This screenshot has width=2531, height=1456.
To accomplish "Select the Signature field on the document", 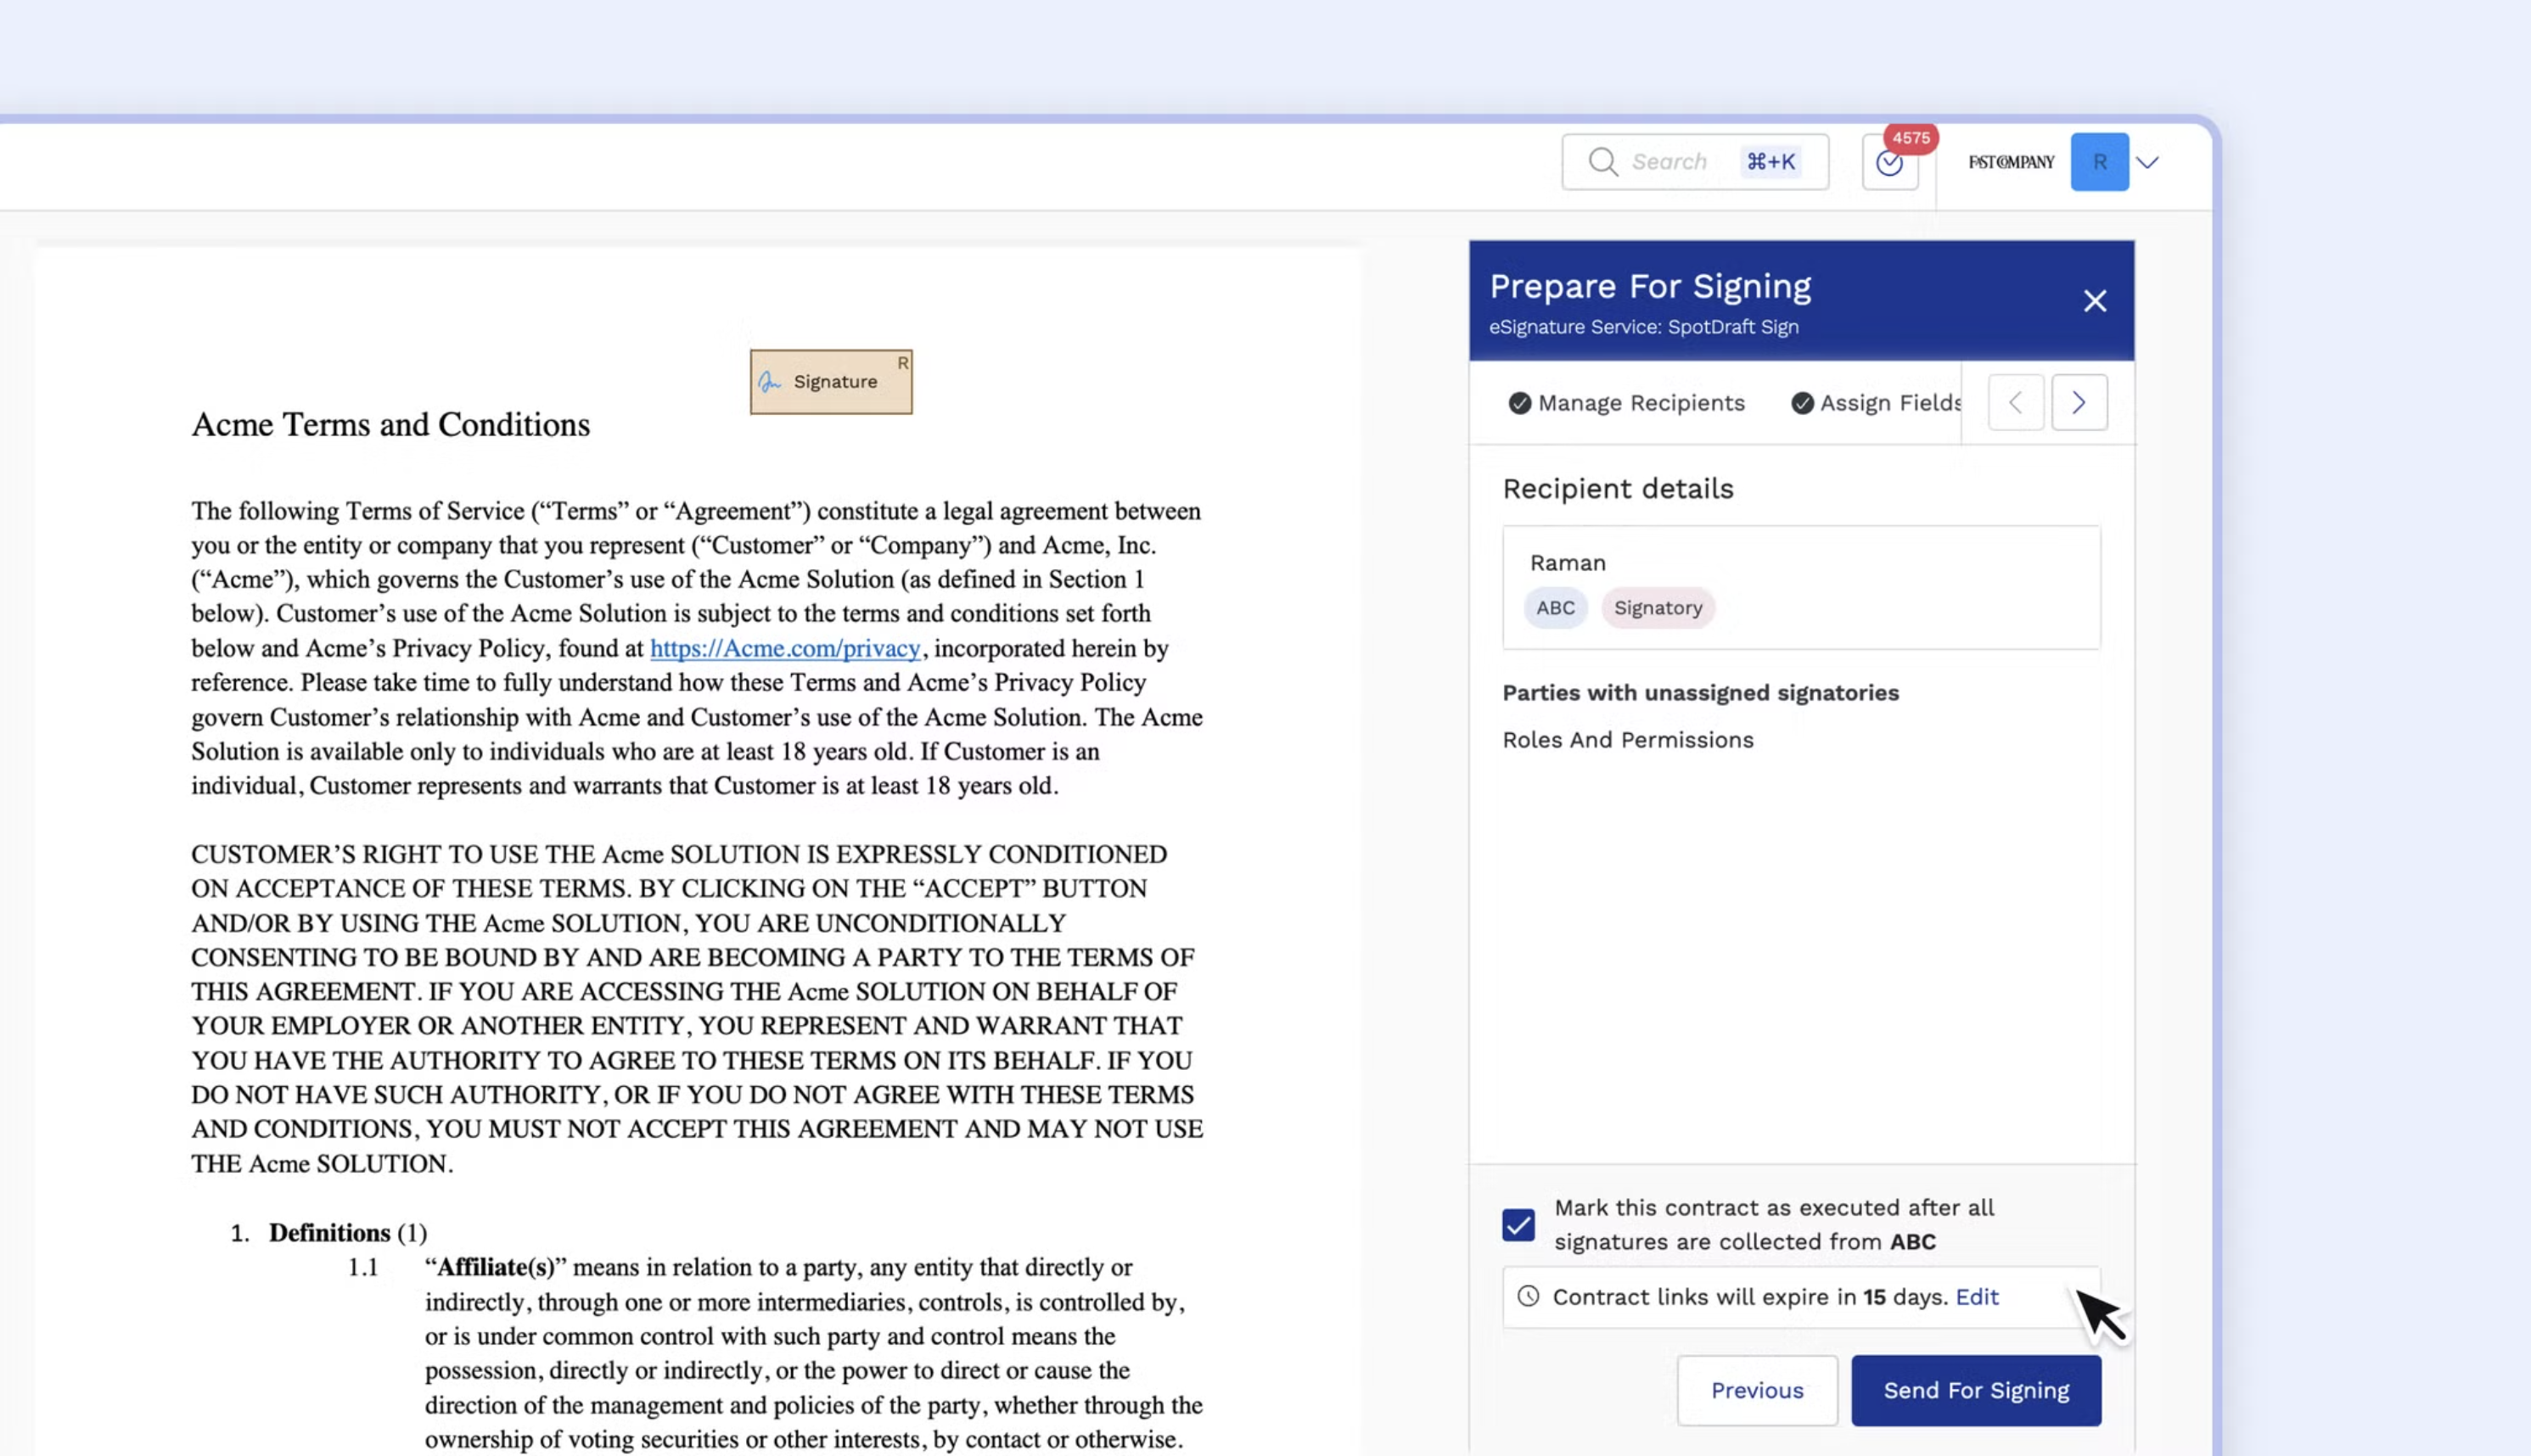I will coord(830,382).
